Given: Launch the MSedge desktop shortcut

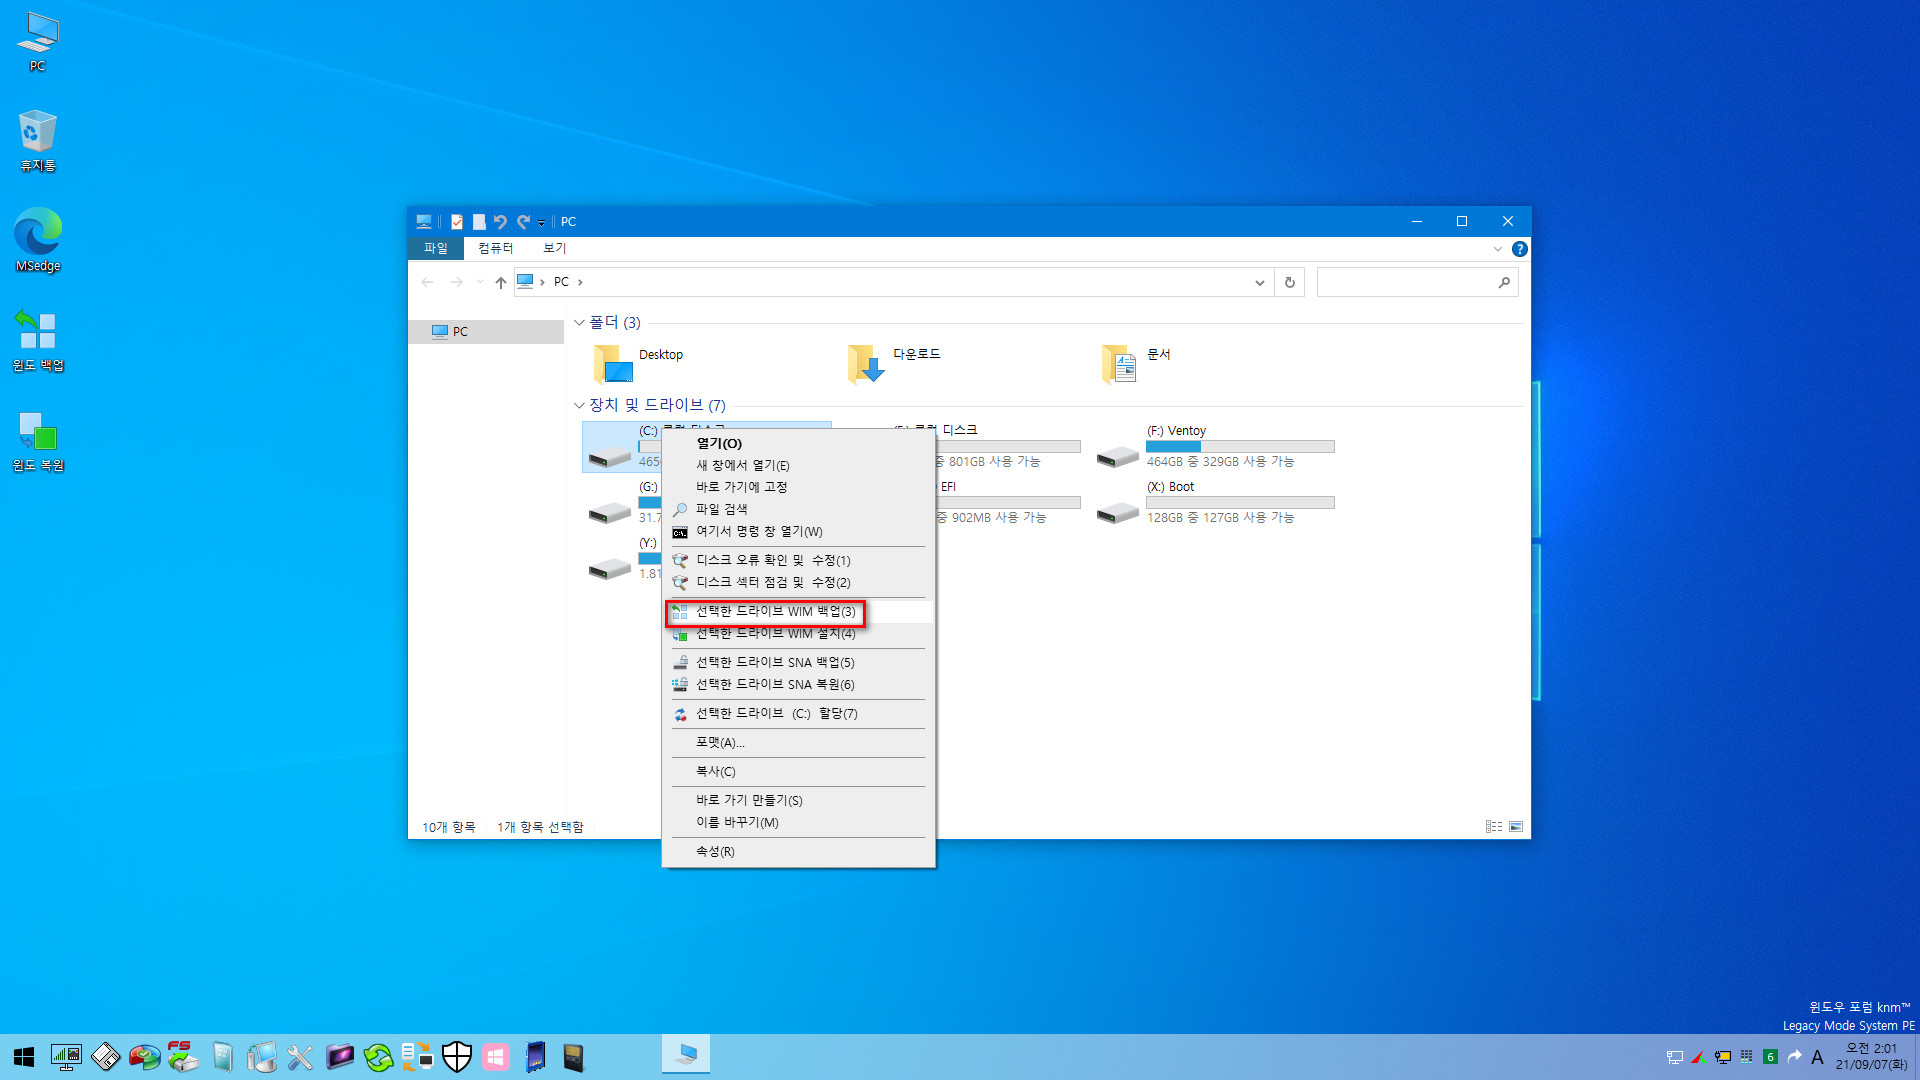Looking at the screenshot, I should pyautogui.click(x=38, y=240).
